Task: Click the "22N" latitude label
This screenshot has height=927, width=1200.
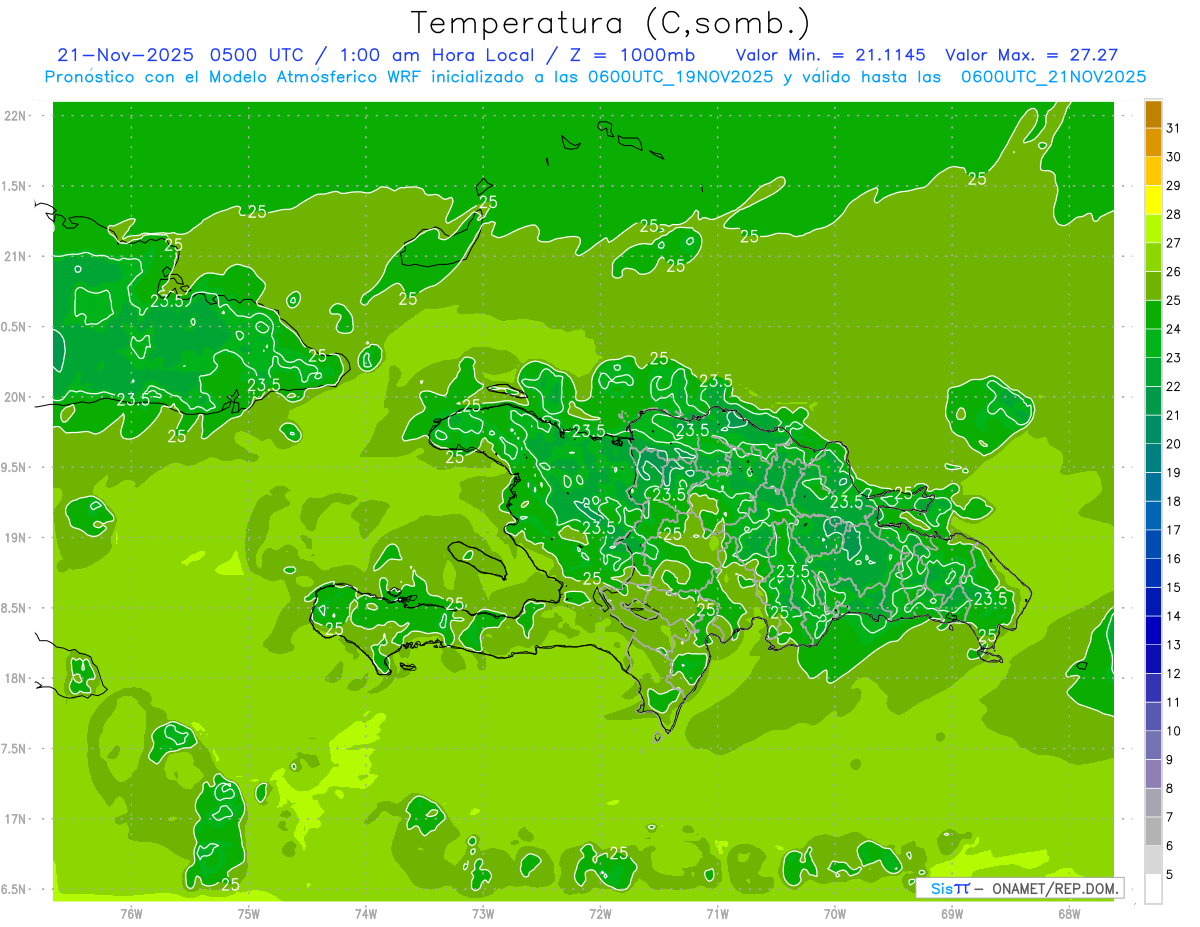Action: pyautogui.click(x=15, y=116)
